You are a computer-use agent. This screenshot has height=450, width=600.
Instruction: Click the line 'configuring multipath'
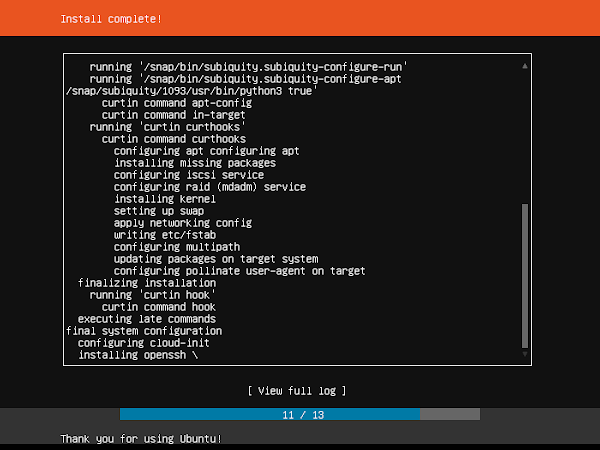click(177, 247)
